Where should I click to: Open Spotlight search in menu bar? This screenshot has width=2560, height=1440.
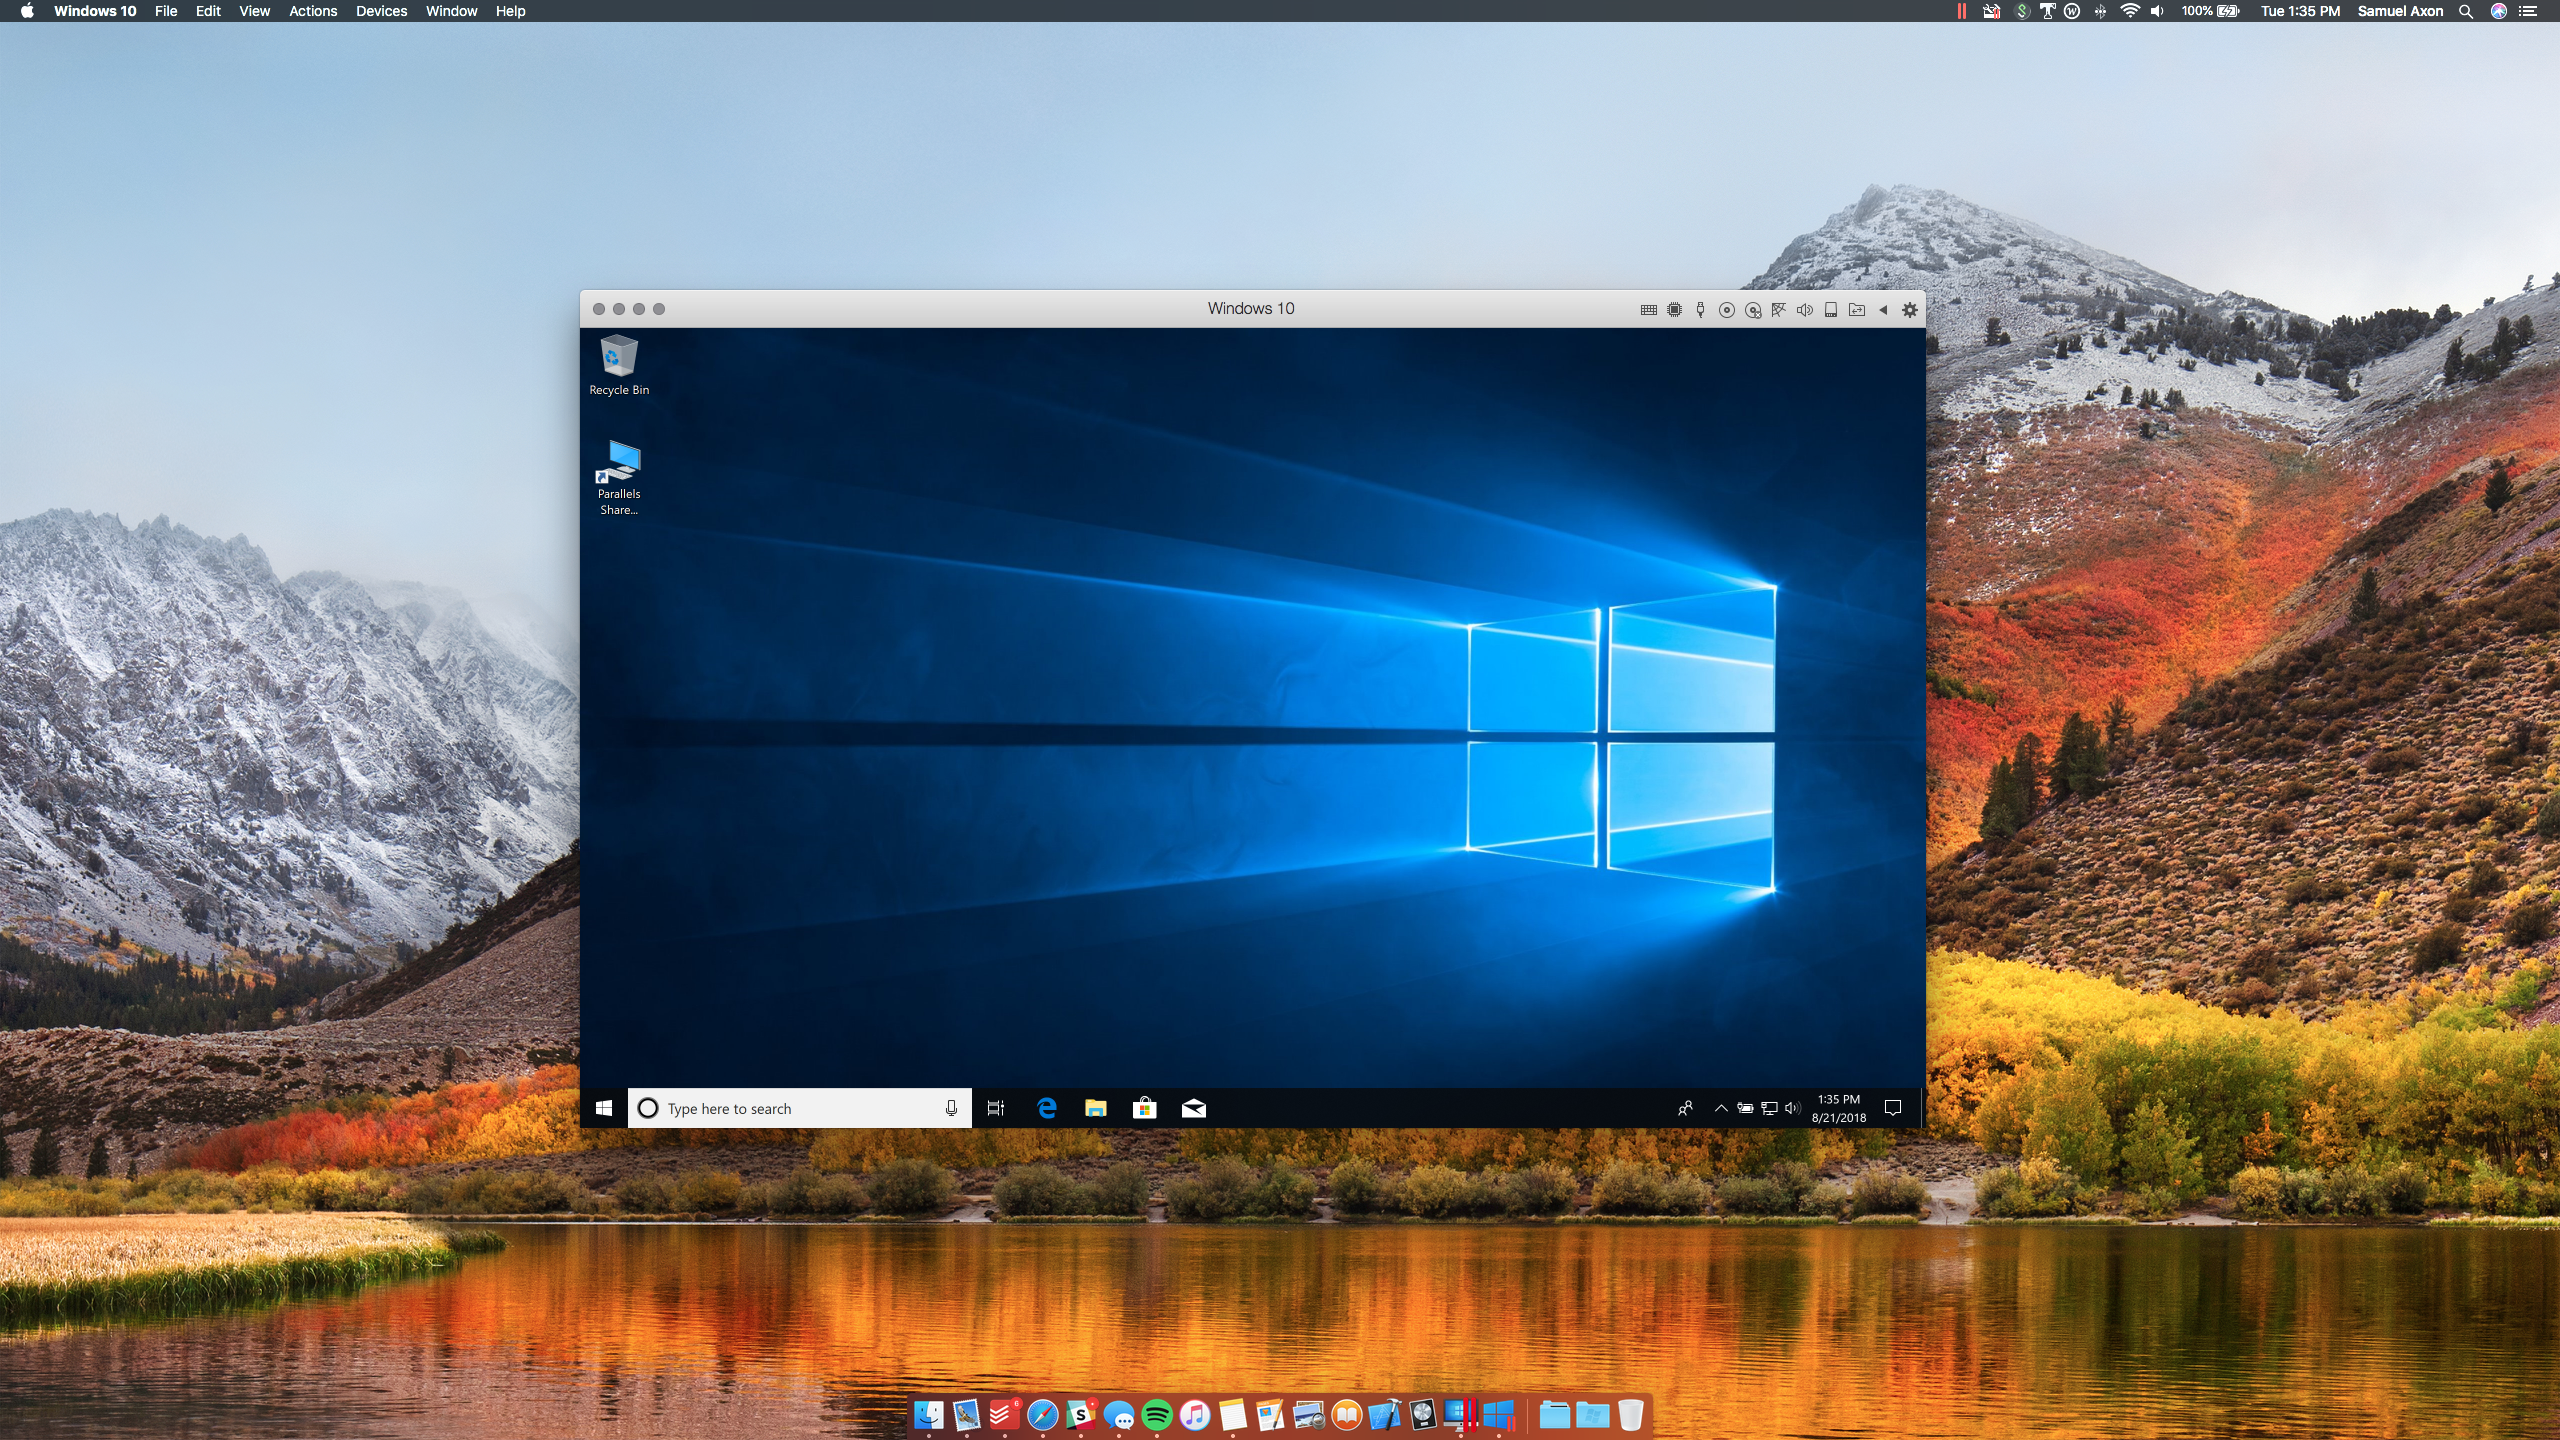click(x=2466, y=11)
